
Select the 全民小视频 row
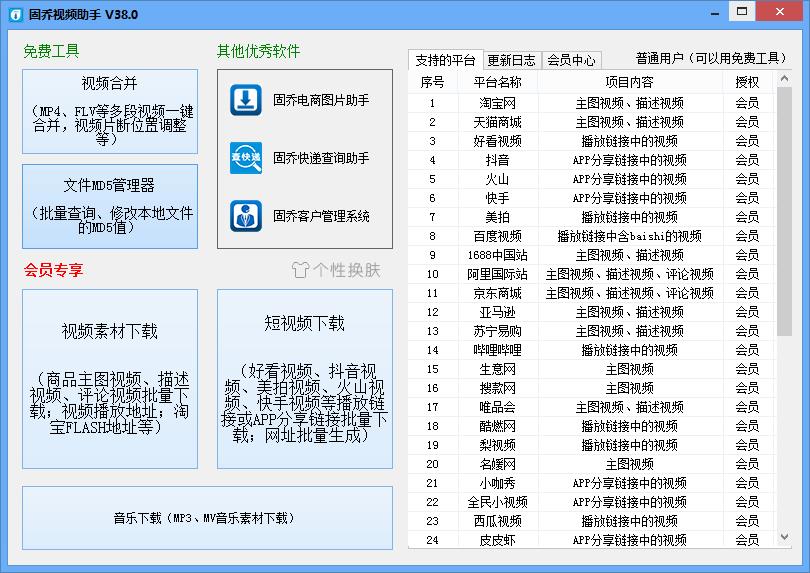(592, 502)
